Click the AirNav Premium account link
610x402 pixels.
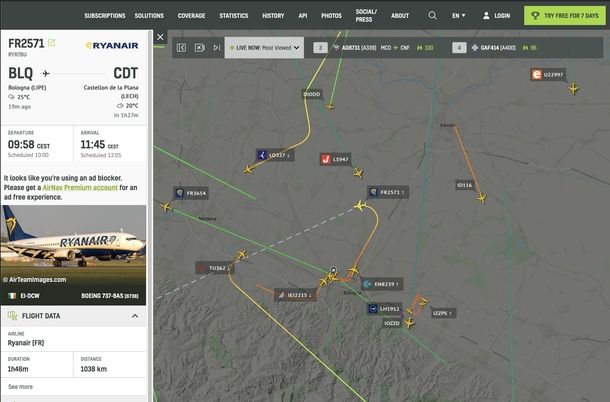[80, 188]
